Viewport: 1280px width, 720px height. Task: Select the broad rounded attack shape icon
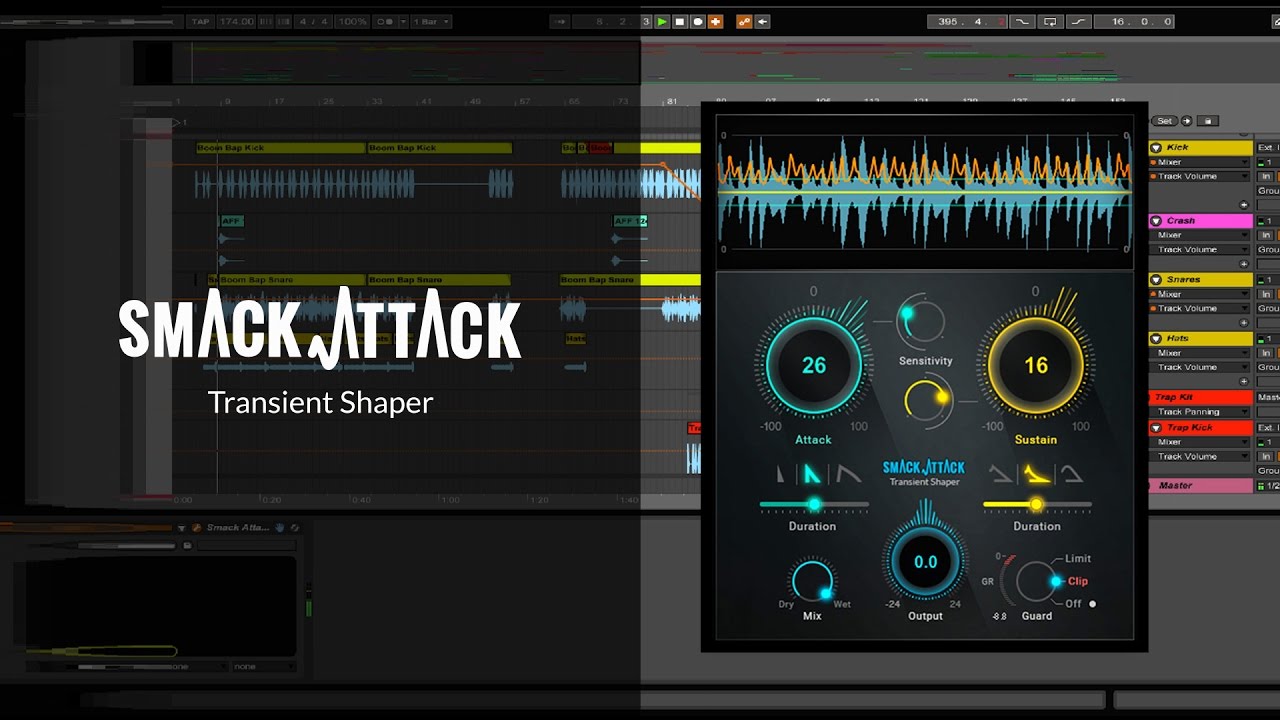849,474
